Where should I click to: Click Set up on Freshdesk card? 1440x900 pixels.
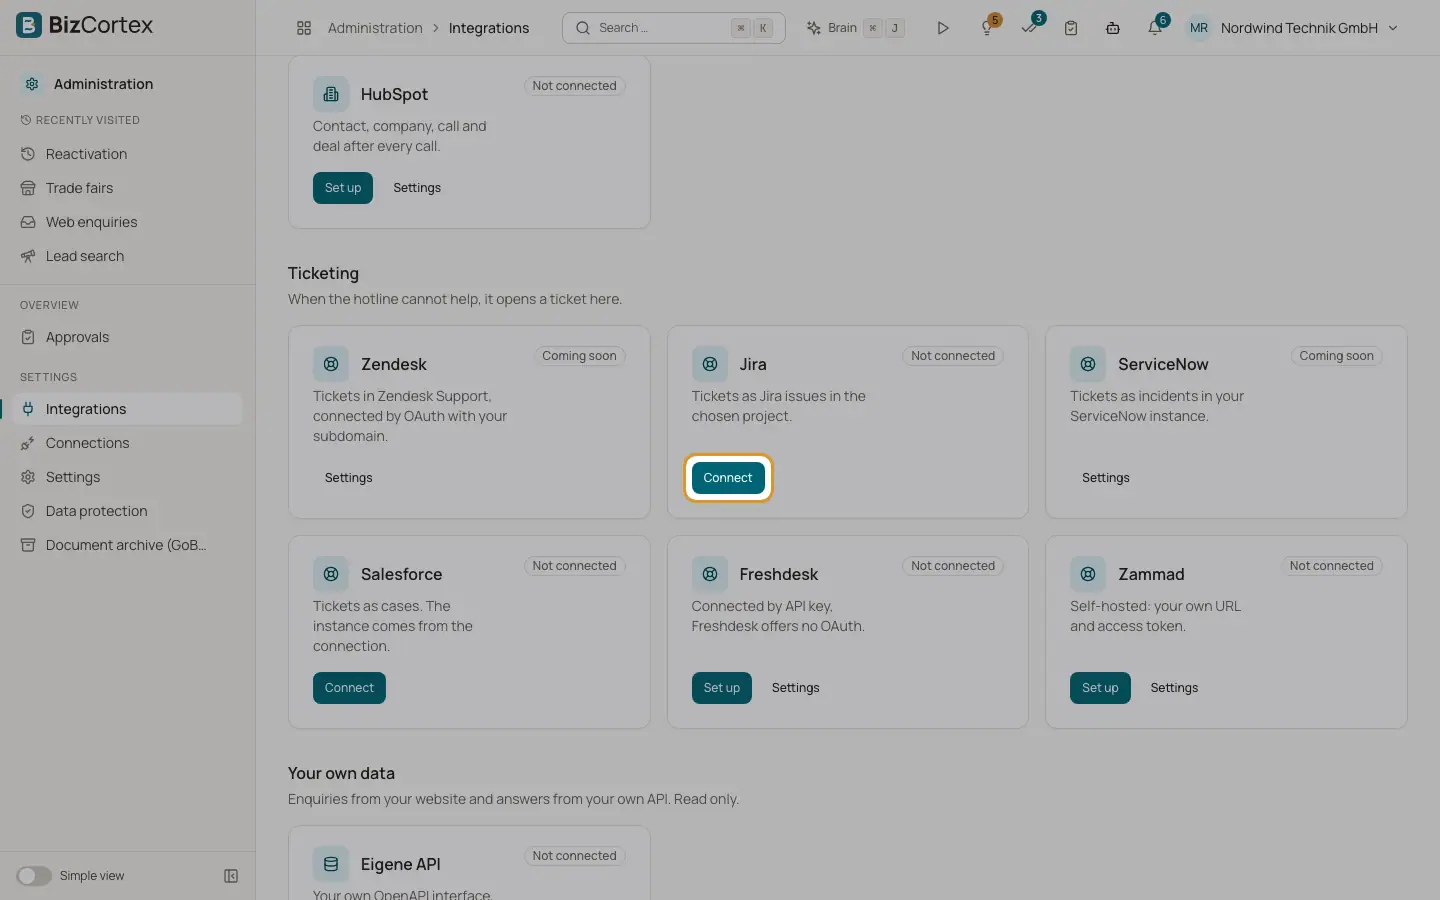click(721, 688)
